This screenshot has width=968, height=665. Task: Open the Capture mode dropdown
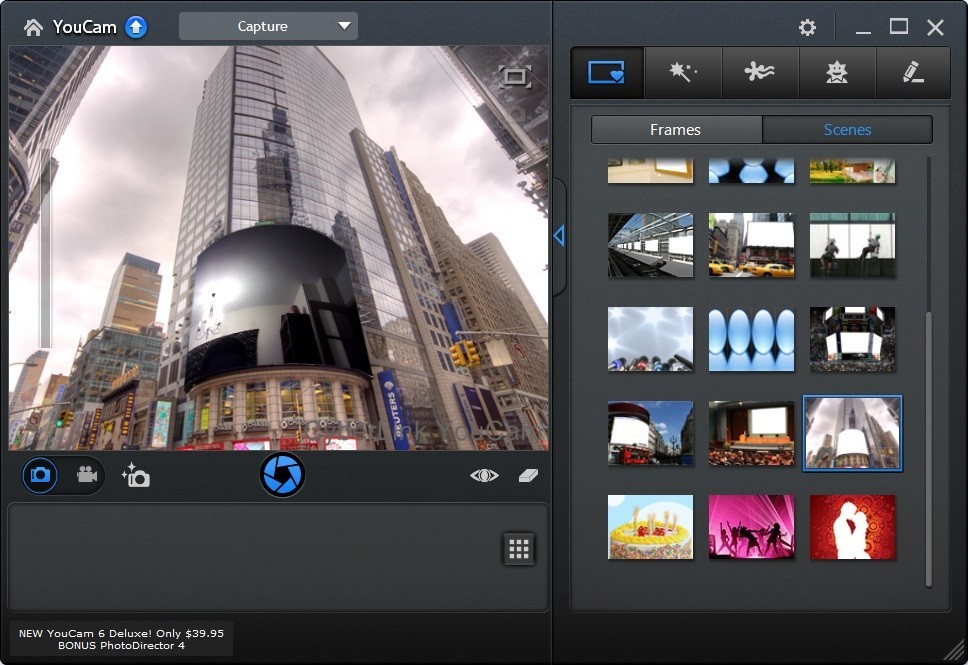[267, 26]
